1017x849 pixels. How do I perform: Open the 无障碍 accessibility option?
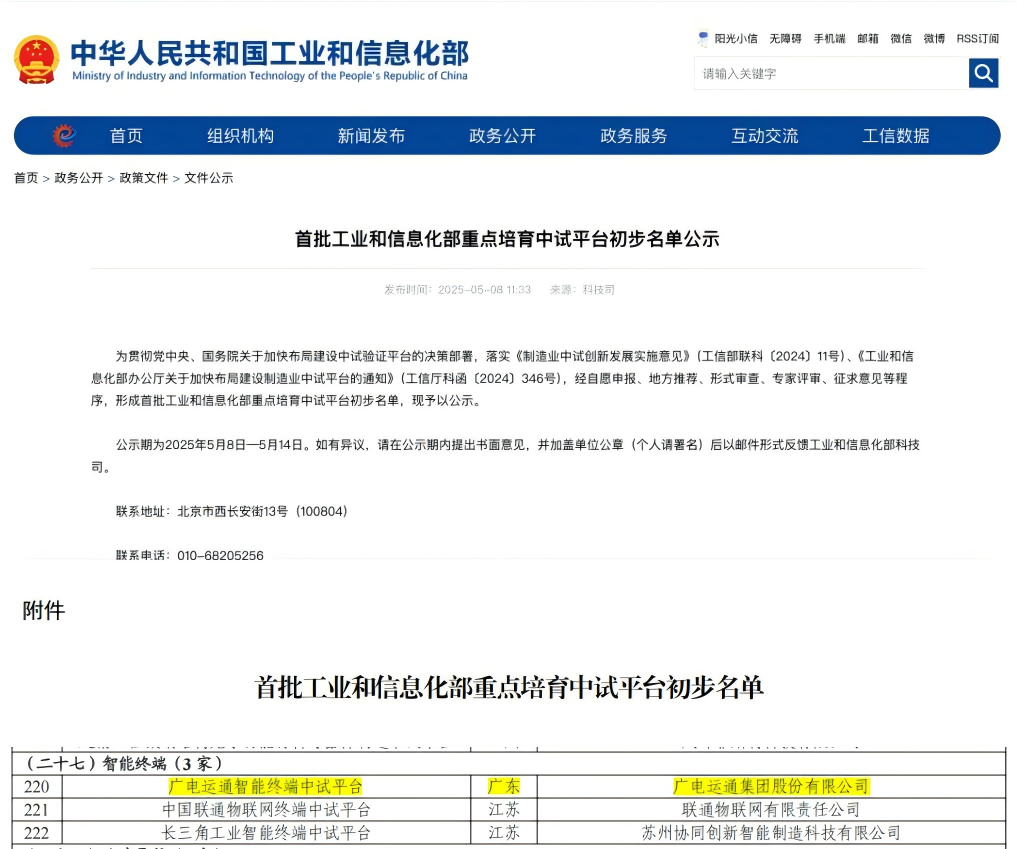coord(787,38)
